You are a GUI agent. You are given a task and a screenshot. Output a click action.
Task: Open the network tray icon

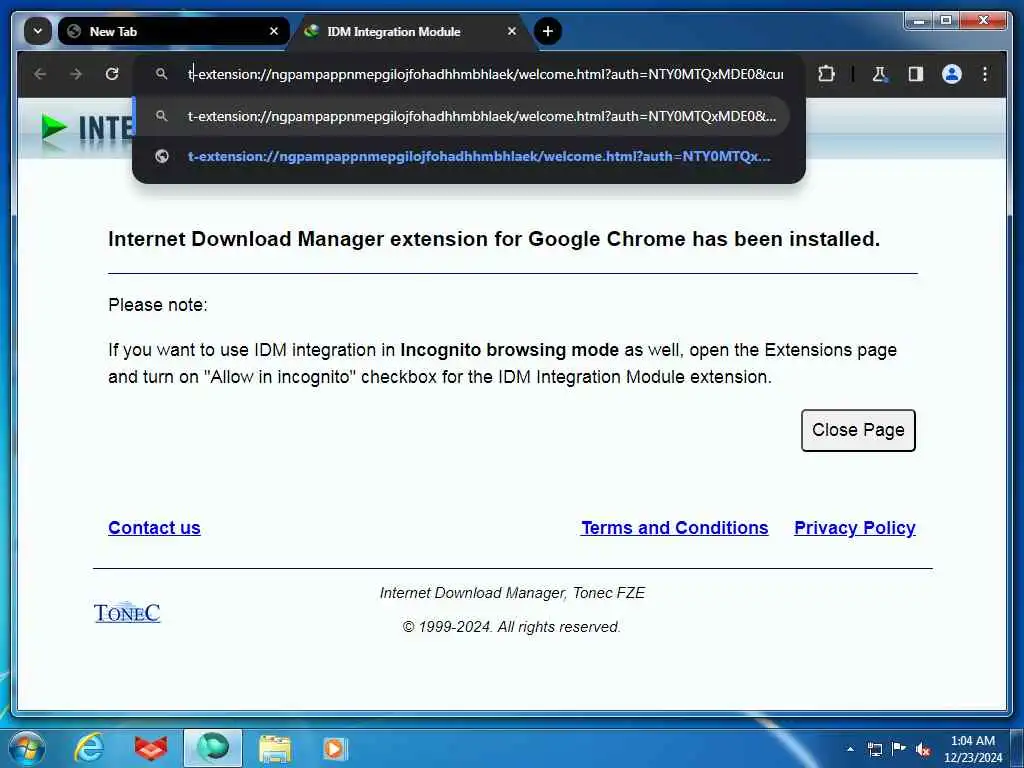click(x=874, y=749)
